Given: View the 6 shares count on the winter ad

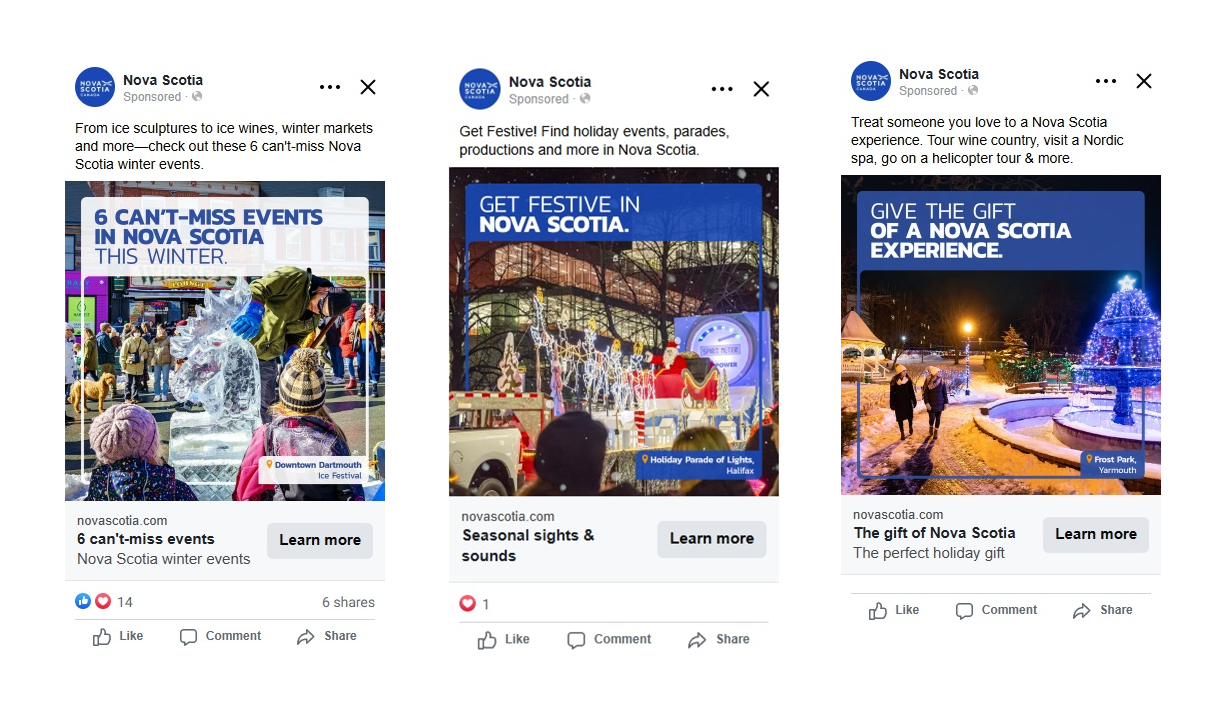Looking at the screenshot, I should 348,602.
